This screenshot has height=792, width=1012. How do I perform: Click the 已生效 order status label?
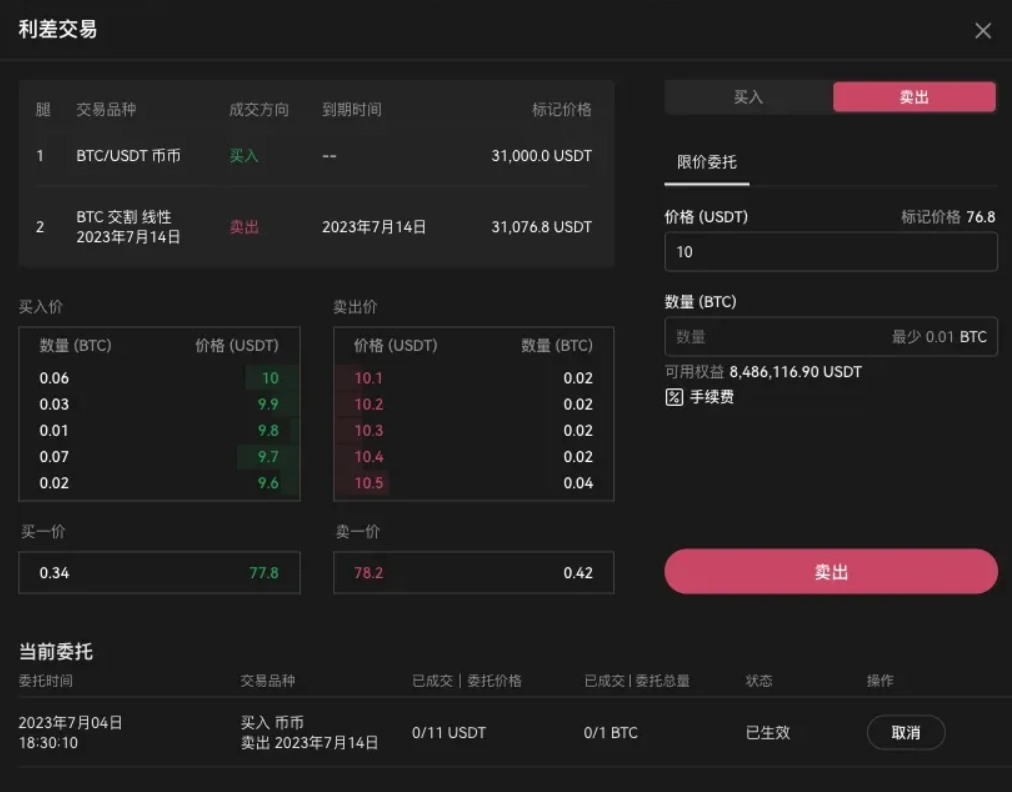point(767,732)
